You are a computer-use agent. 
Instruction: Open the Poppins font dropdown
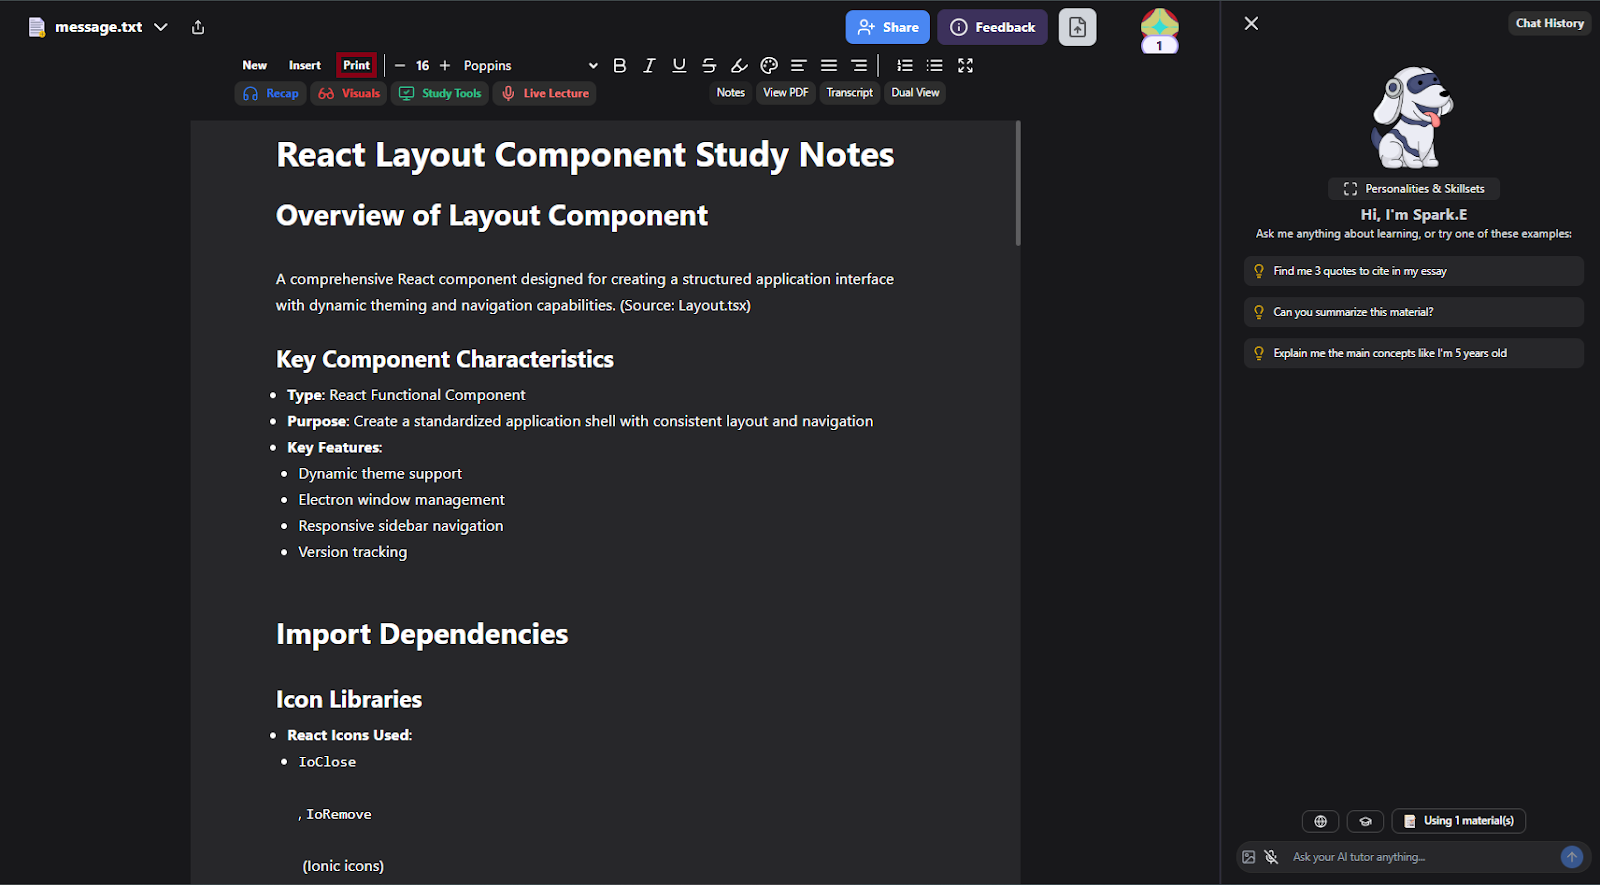tap(530, 66)
